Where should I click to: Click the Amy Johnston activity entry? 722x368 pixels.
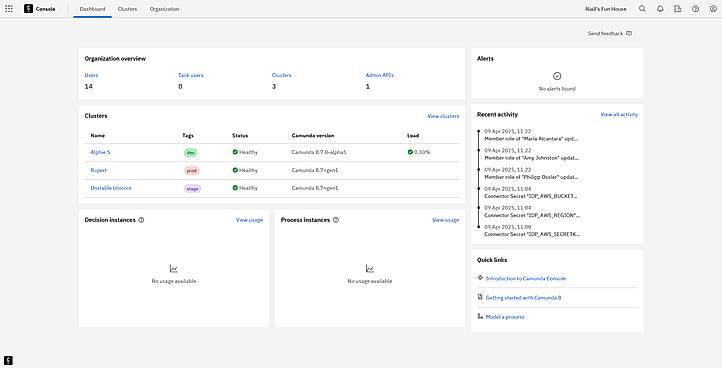(x=531, y=154)
